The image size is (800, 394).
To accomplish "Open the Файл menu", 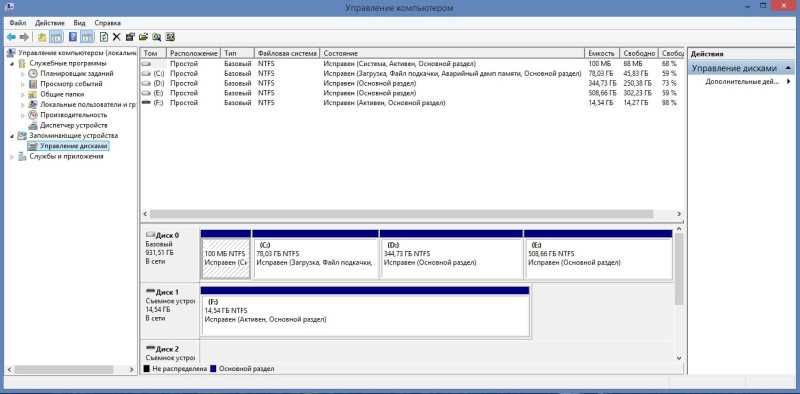I will click(x=18, y=23).
